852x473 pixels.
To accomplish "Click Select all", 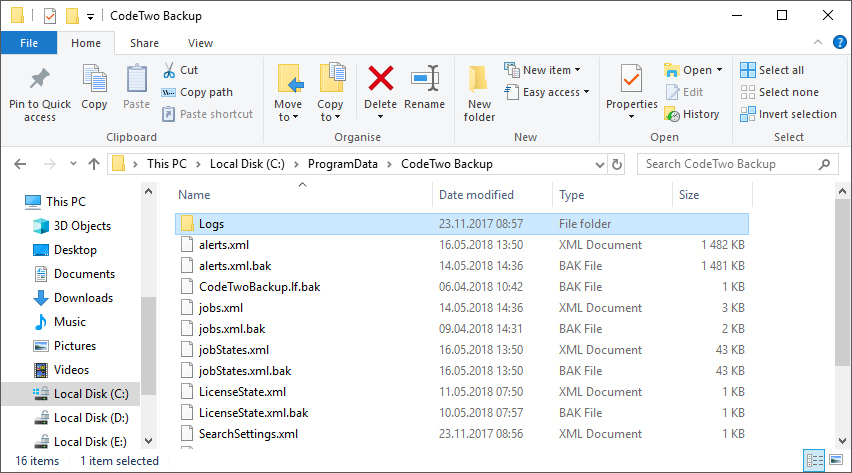I will (x=772, y=70).
